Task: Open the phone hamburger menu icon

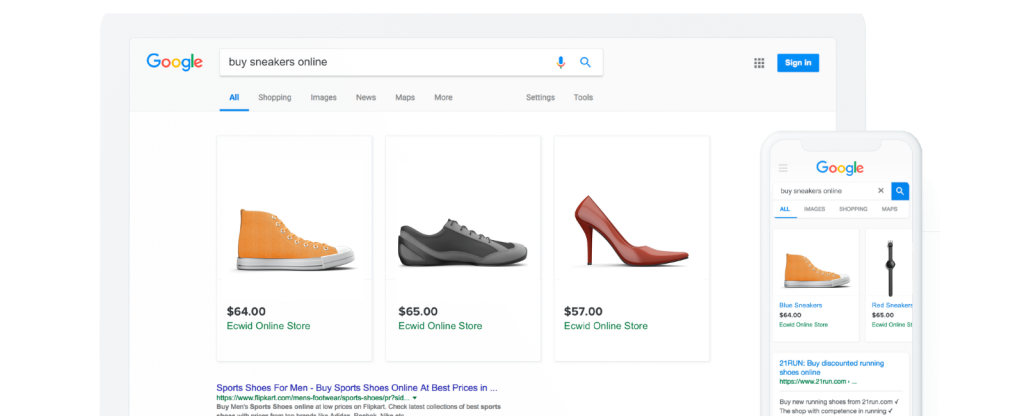Action: (783, 168)
